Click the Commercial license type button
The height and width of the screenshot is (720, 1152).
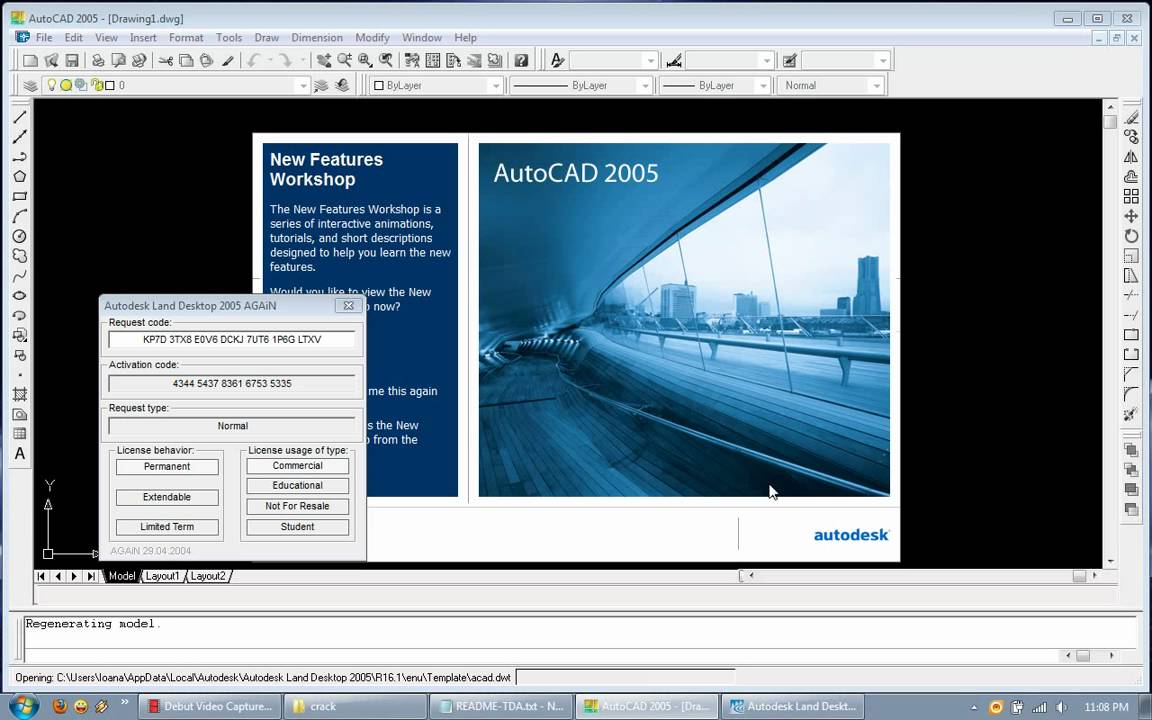298,466
